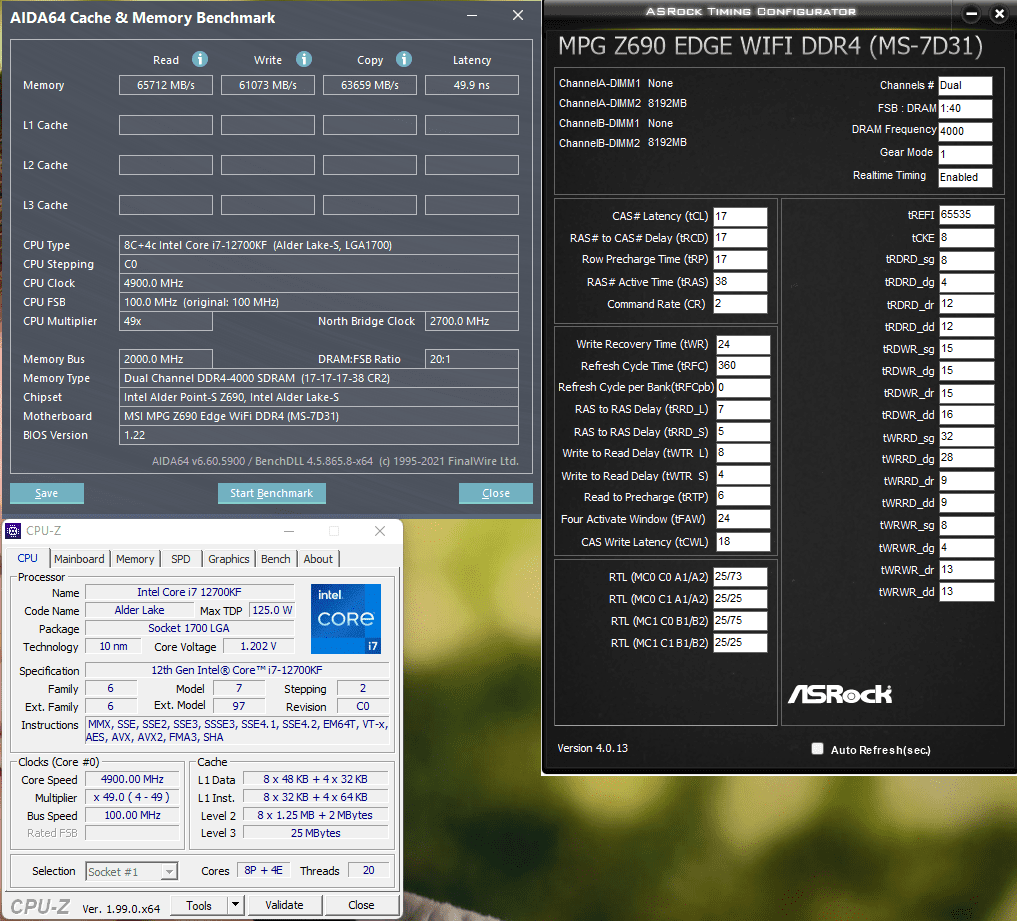The image size is (1017, 921).
Task: Click the Channels # field showing Dual
Action: [x=965, y=86]
